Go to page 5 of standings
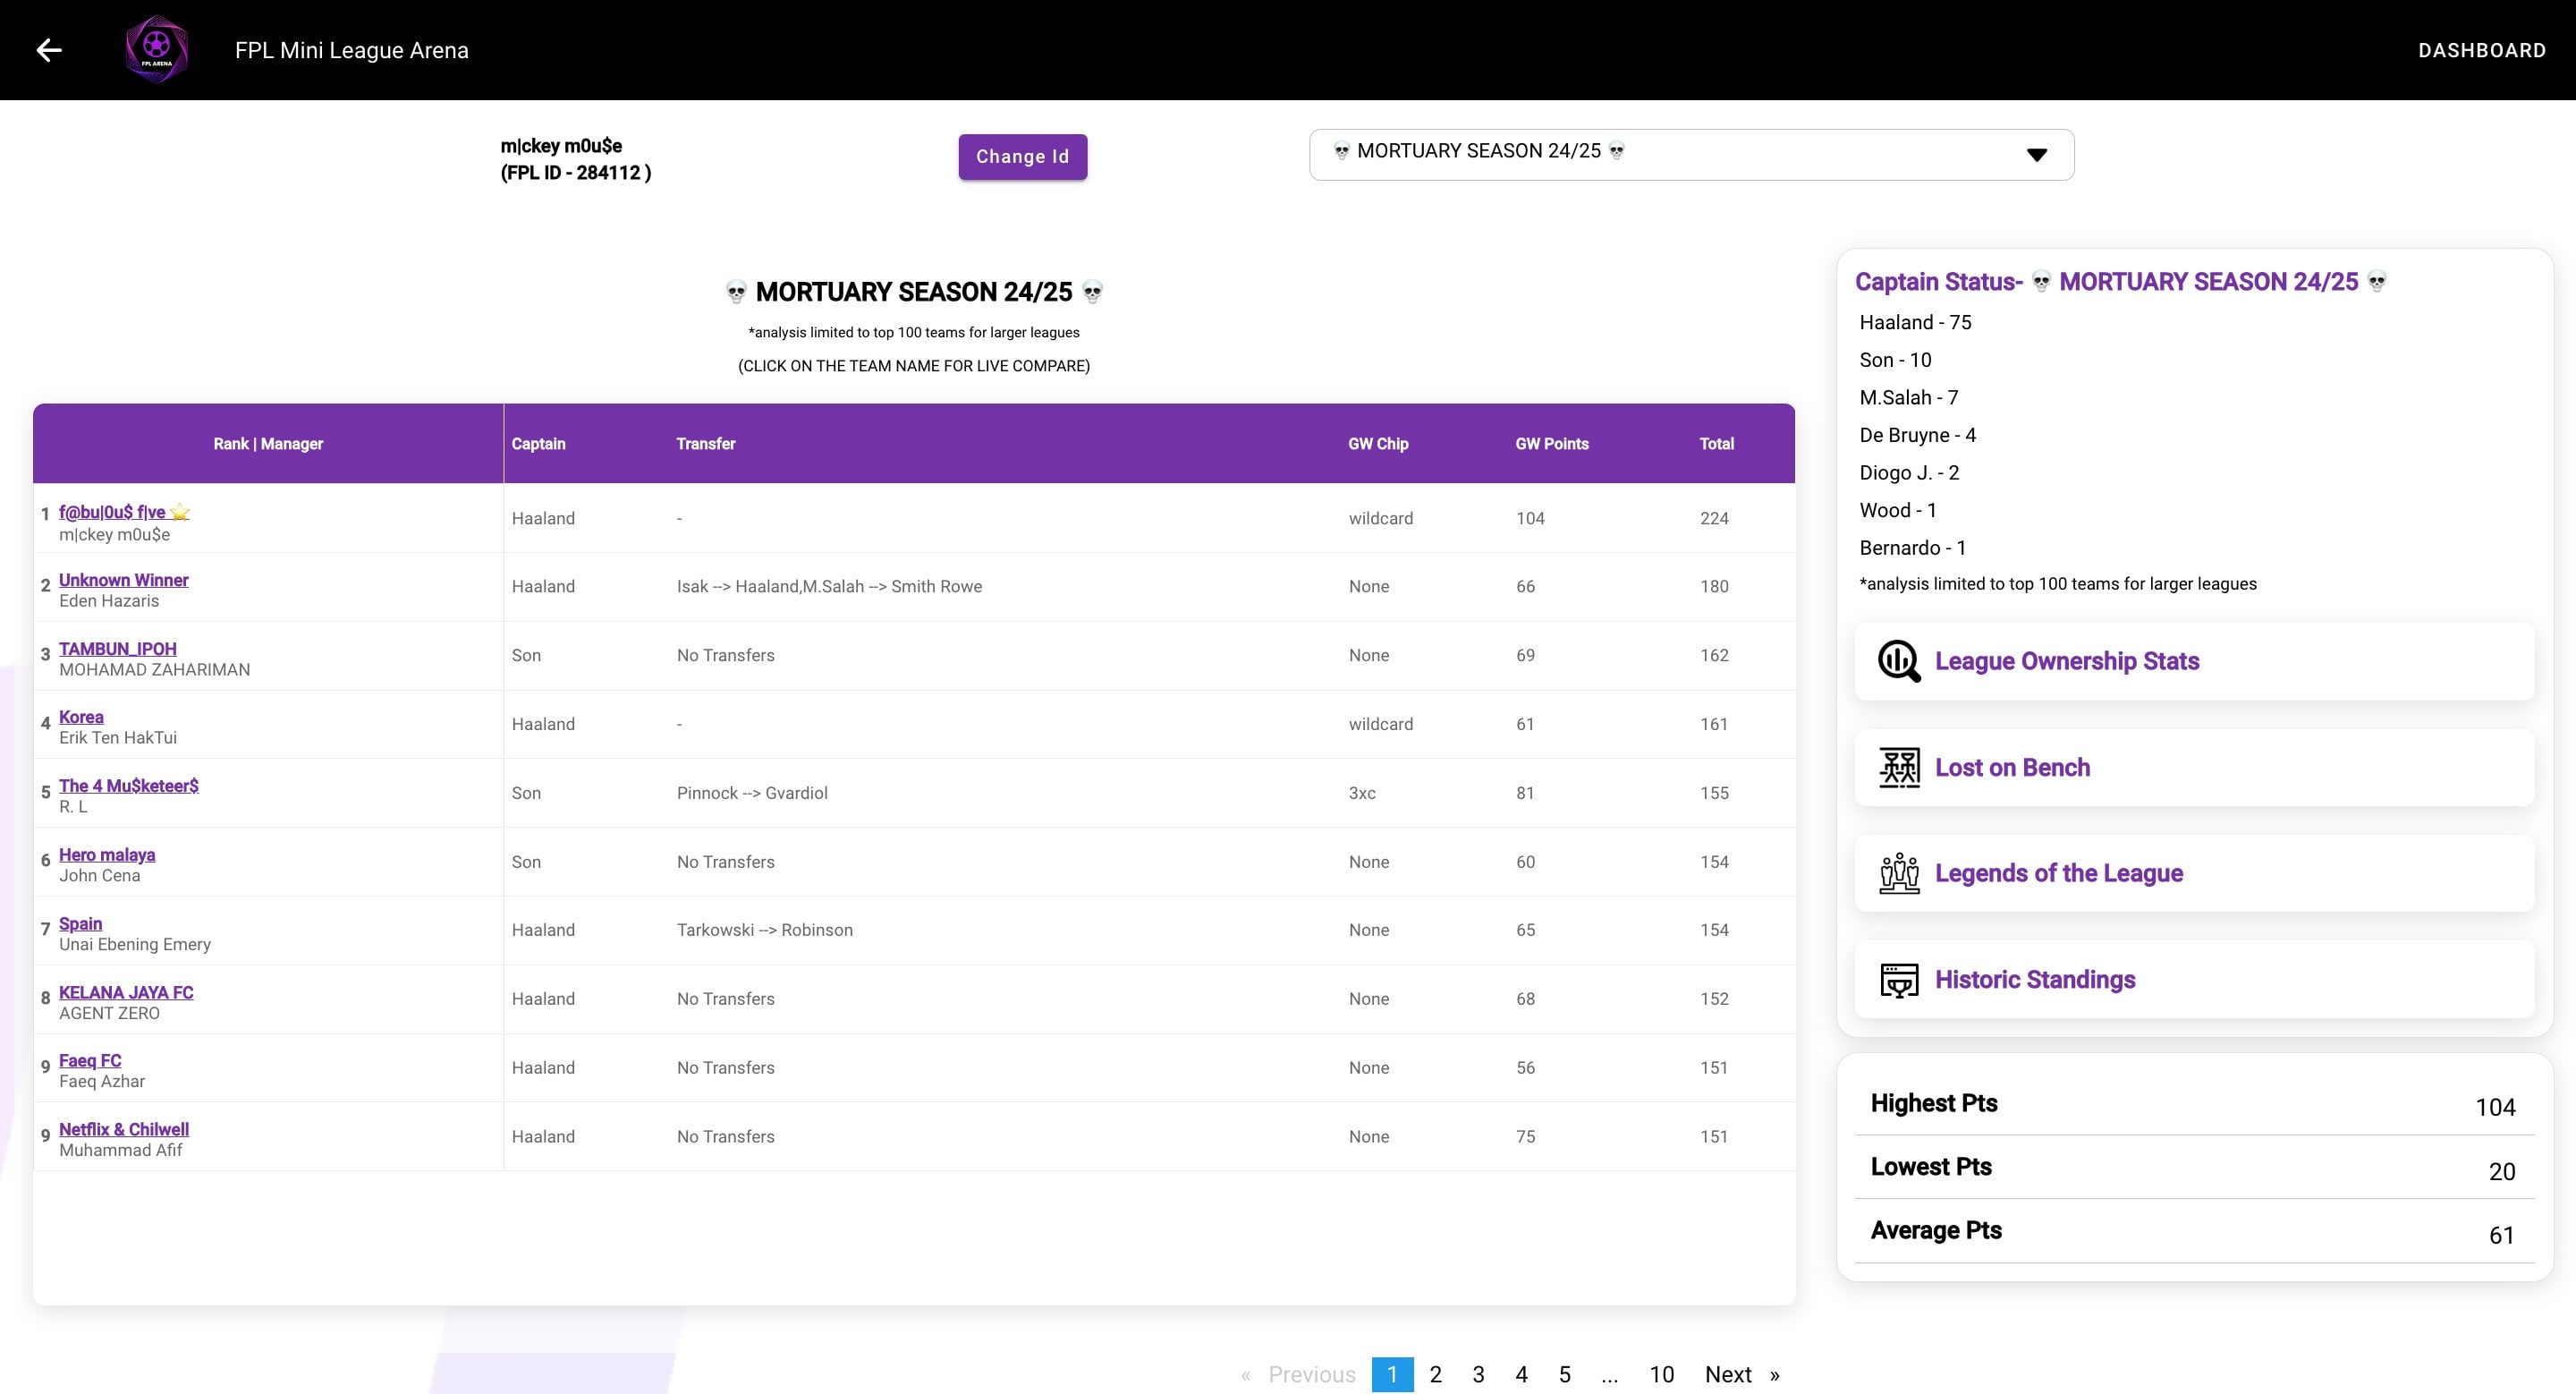 [1564, 1374]
